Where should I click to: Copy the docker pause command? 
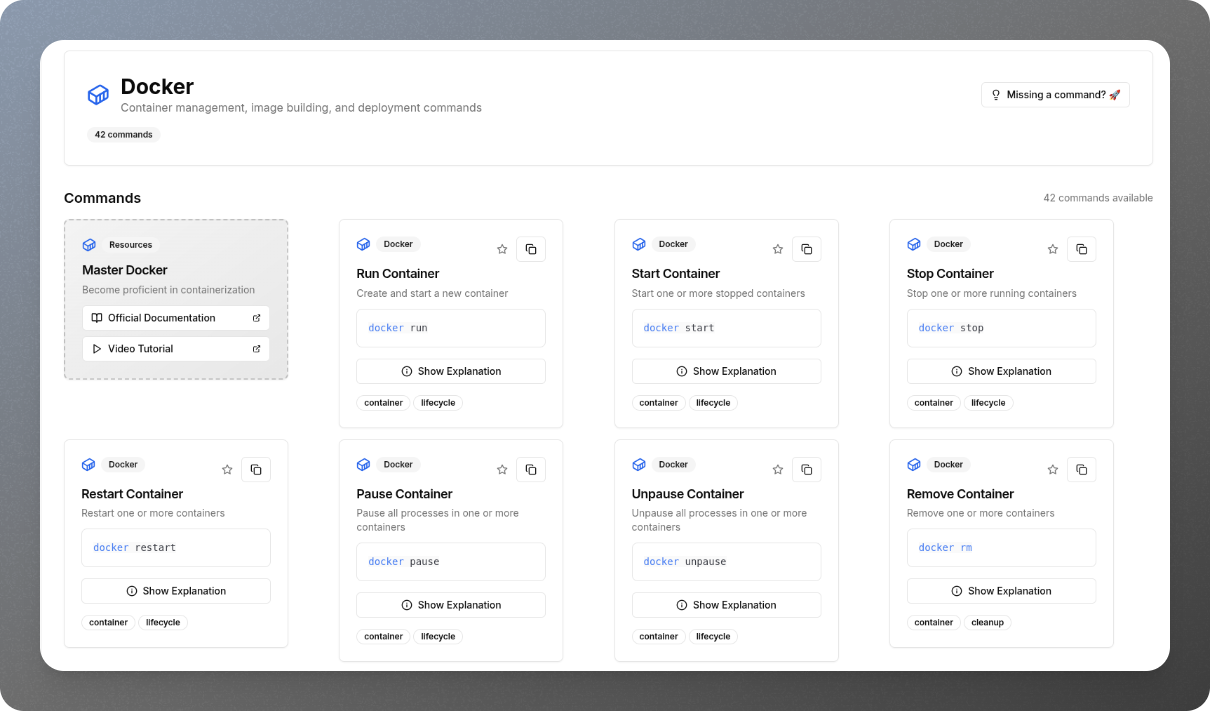point(531,469)
